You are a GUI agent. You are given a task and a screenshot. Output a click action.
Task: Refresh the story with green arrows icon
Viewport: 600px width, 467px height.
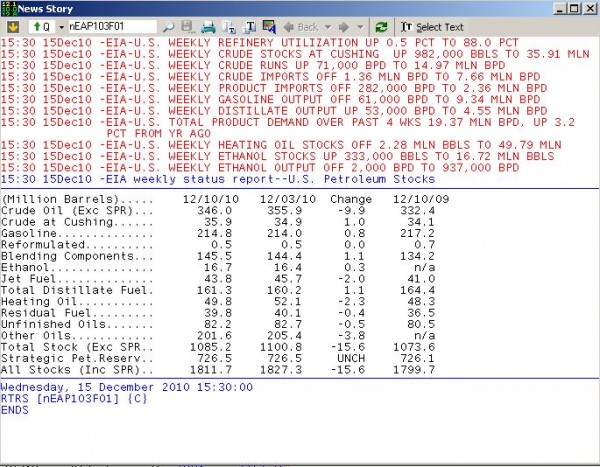click(x=381, y=27)
